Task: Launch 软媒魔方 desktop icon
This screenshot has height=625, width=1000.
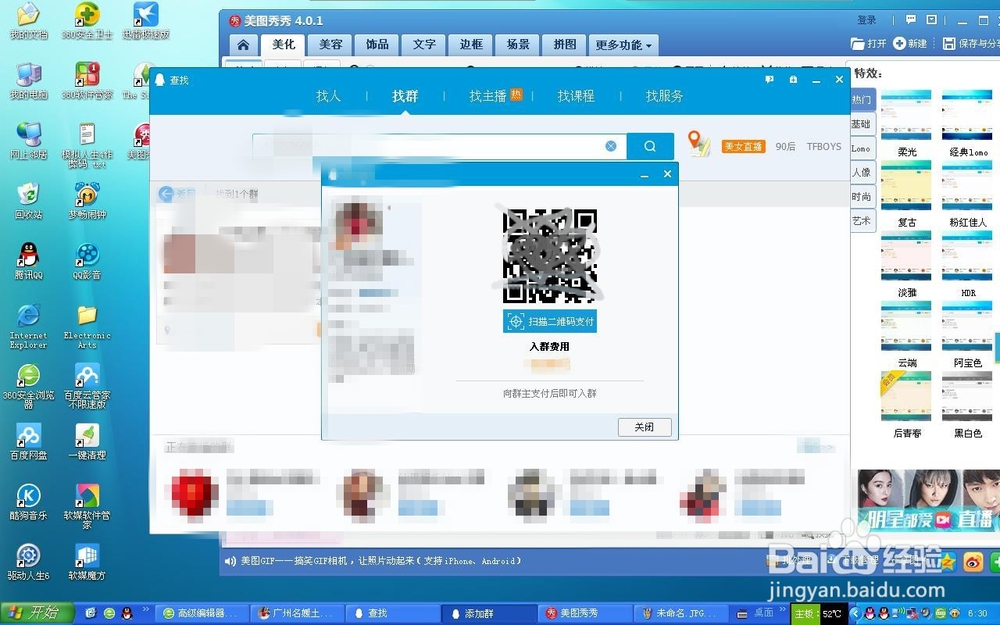Action: pyautogui.click(x=87, y=561)
